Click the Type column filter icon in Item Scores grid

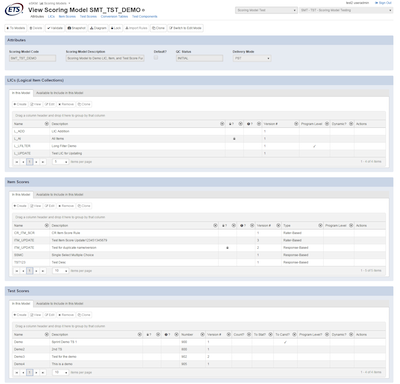pos(320,226)
